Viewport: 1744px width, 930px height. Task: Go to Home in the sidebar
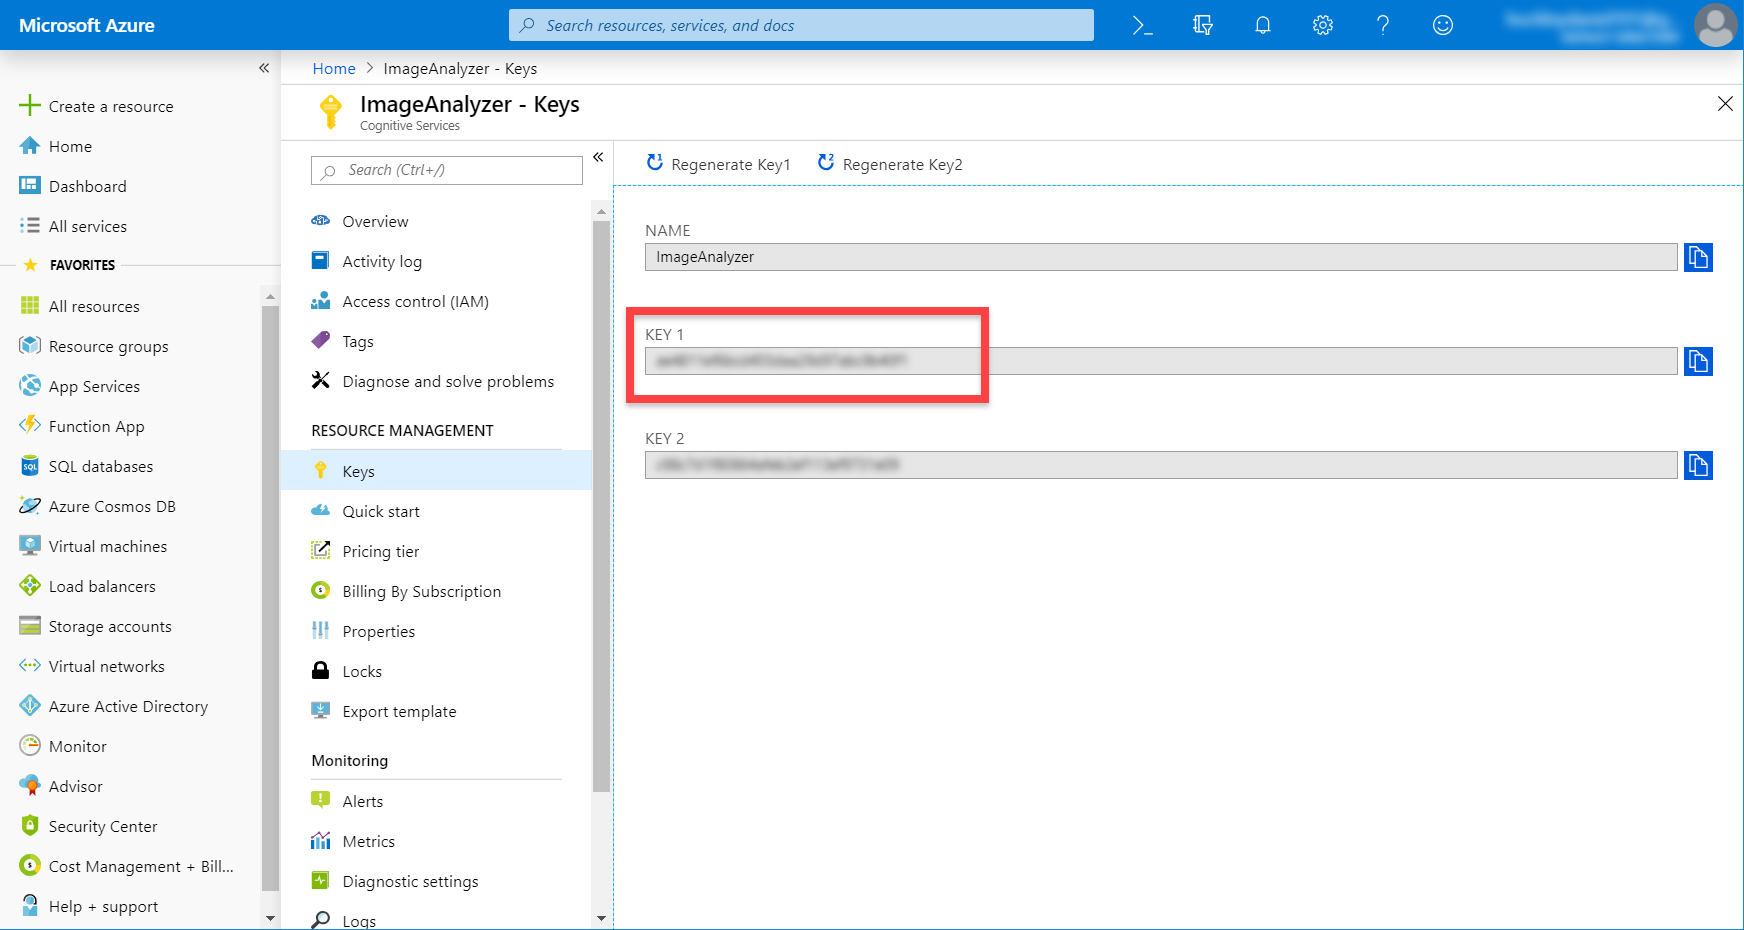coord(56,146)
